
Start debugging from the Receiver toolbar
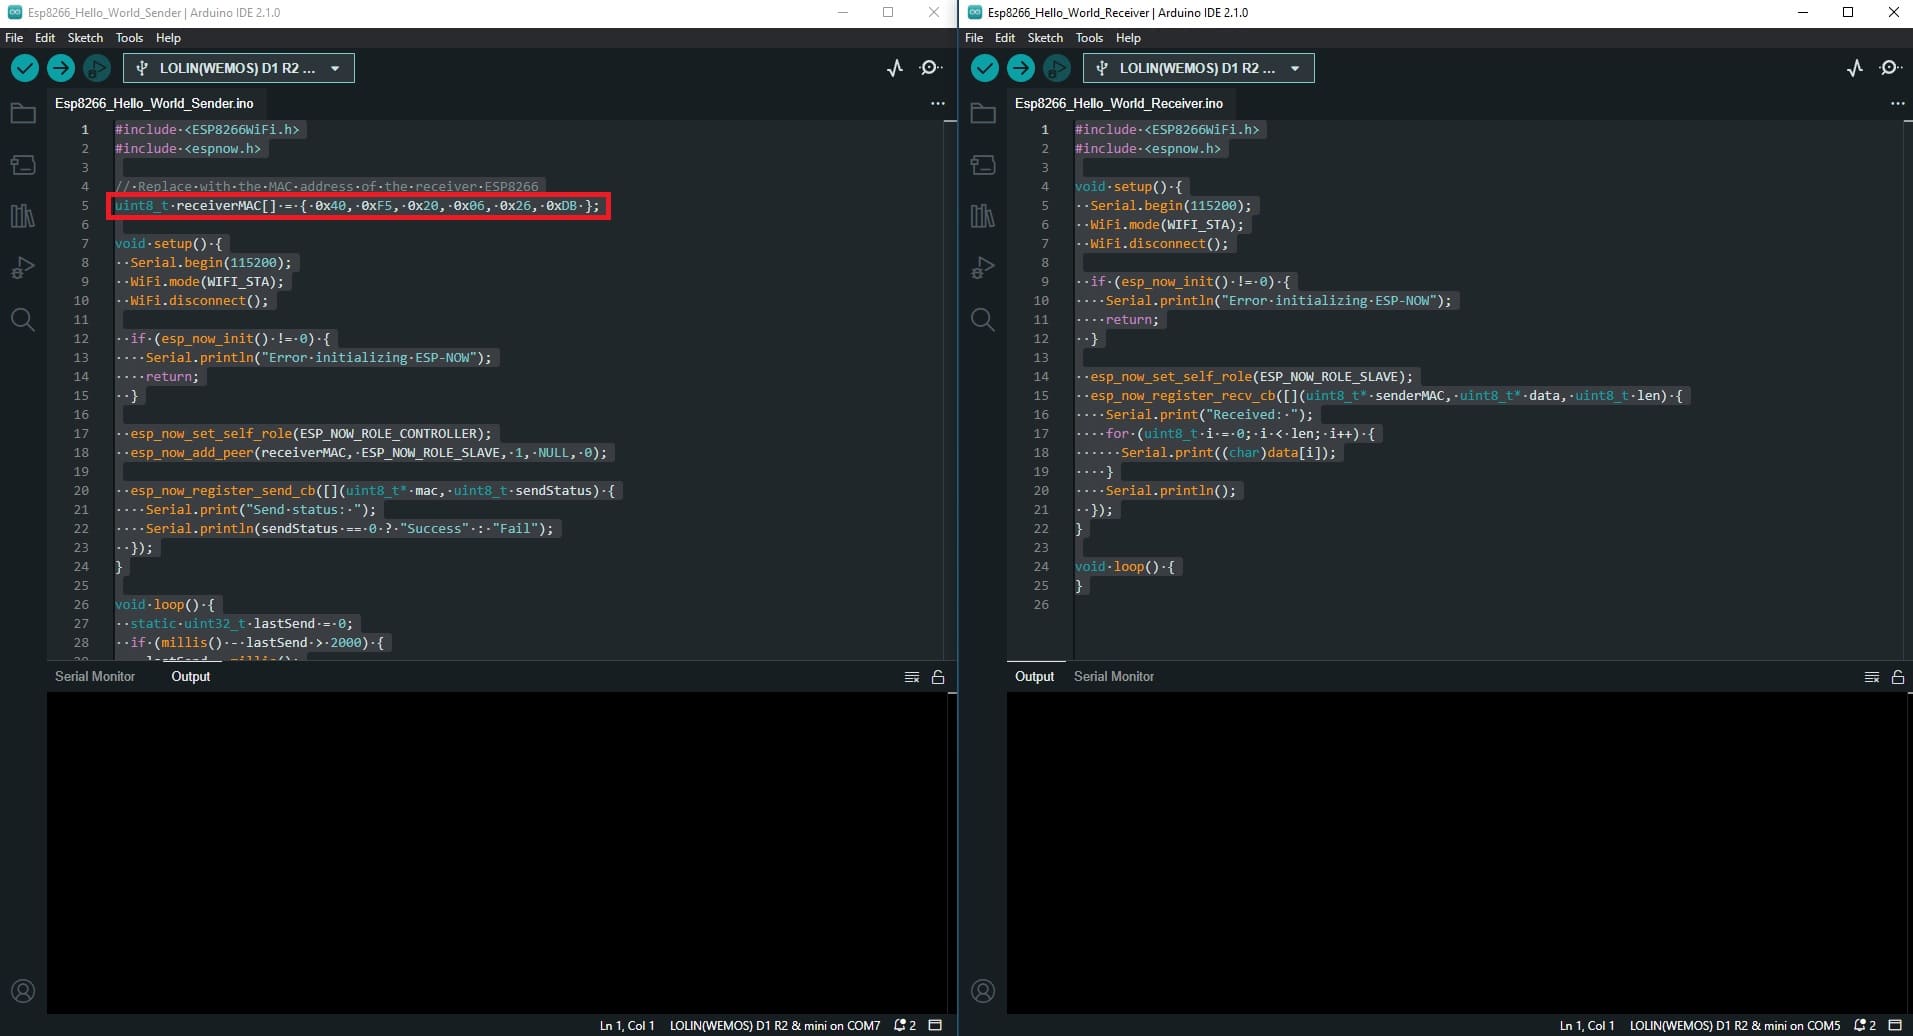pos(1057,68)
